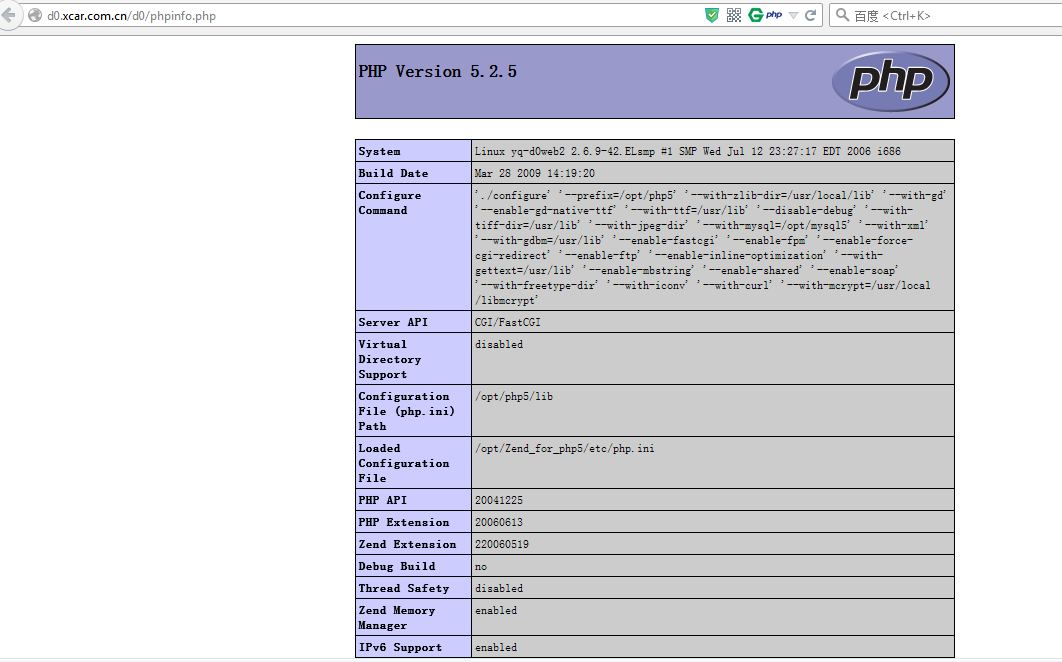Click disabled value for Virtual Directory Support
Screen dimensions: 1062x662
[x=498, y=344]
